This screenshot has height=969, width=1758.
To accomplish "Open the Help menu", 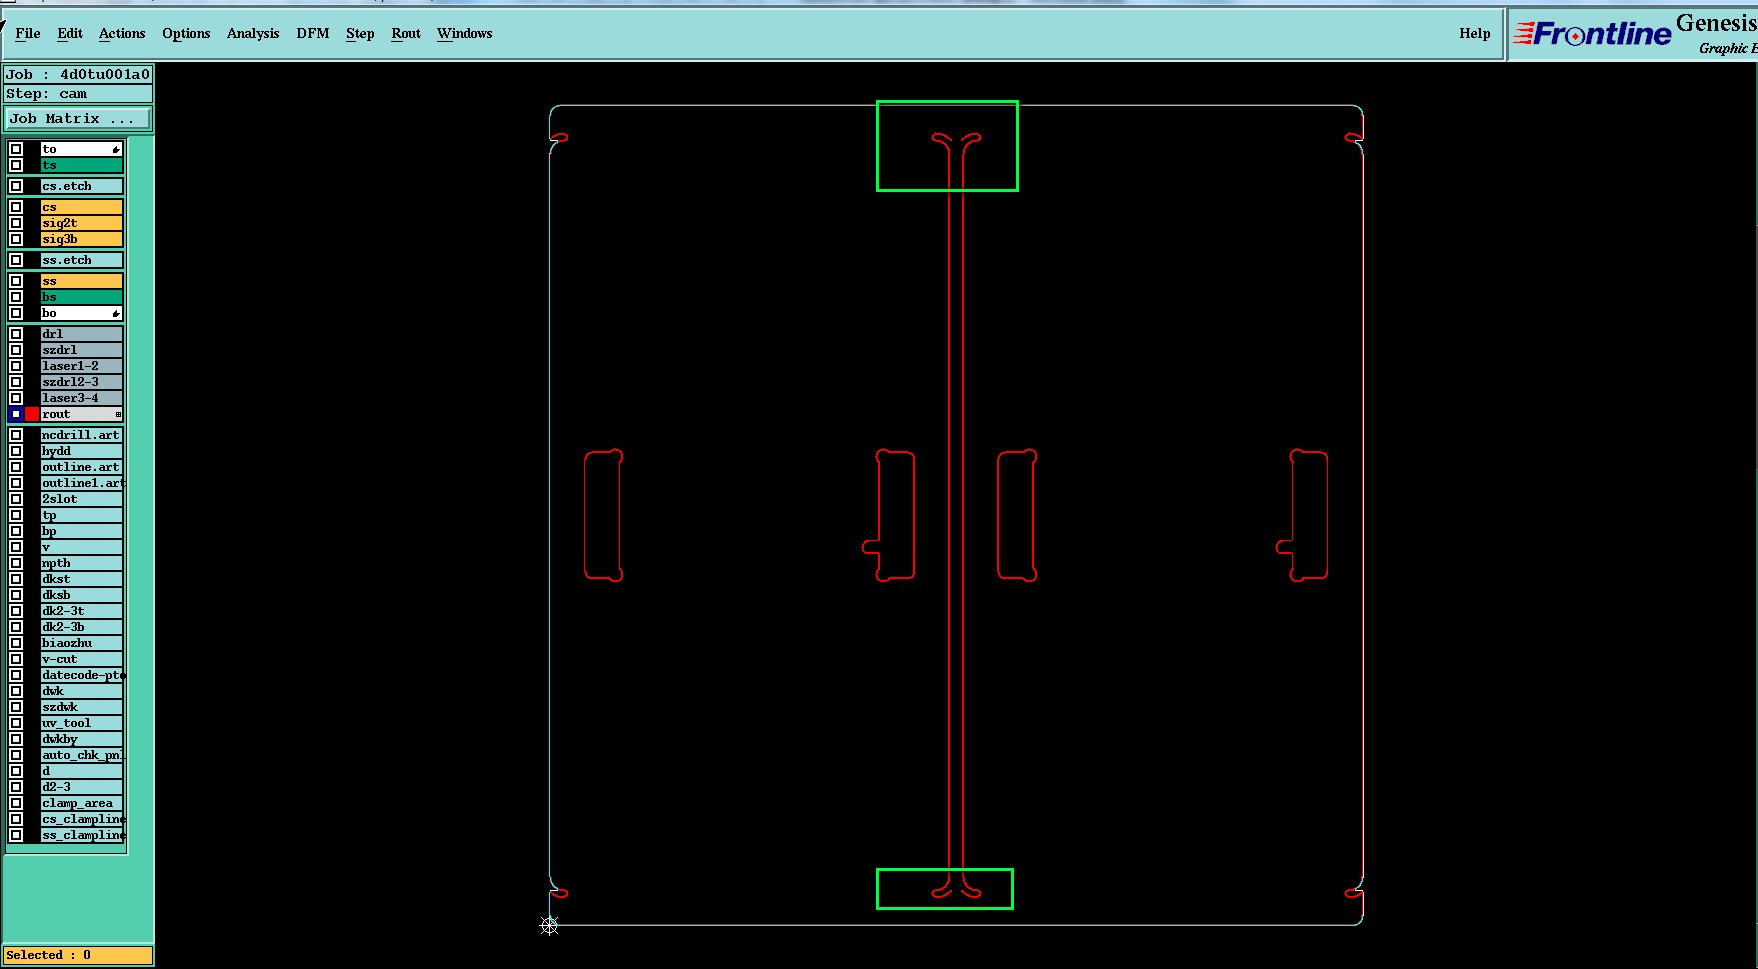I will pos(1475,33).
